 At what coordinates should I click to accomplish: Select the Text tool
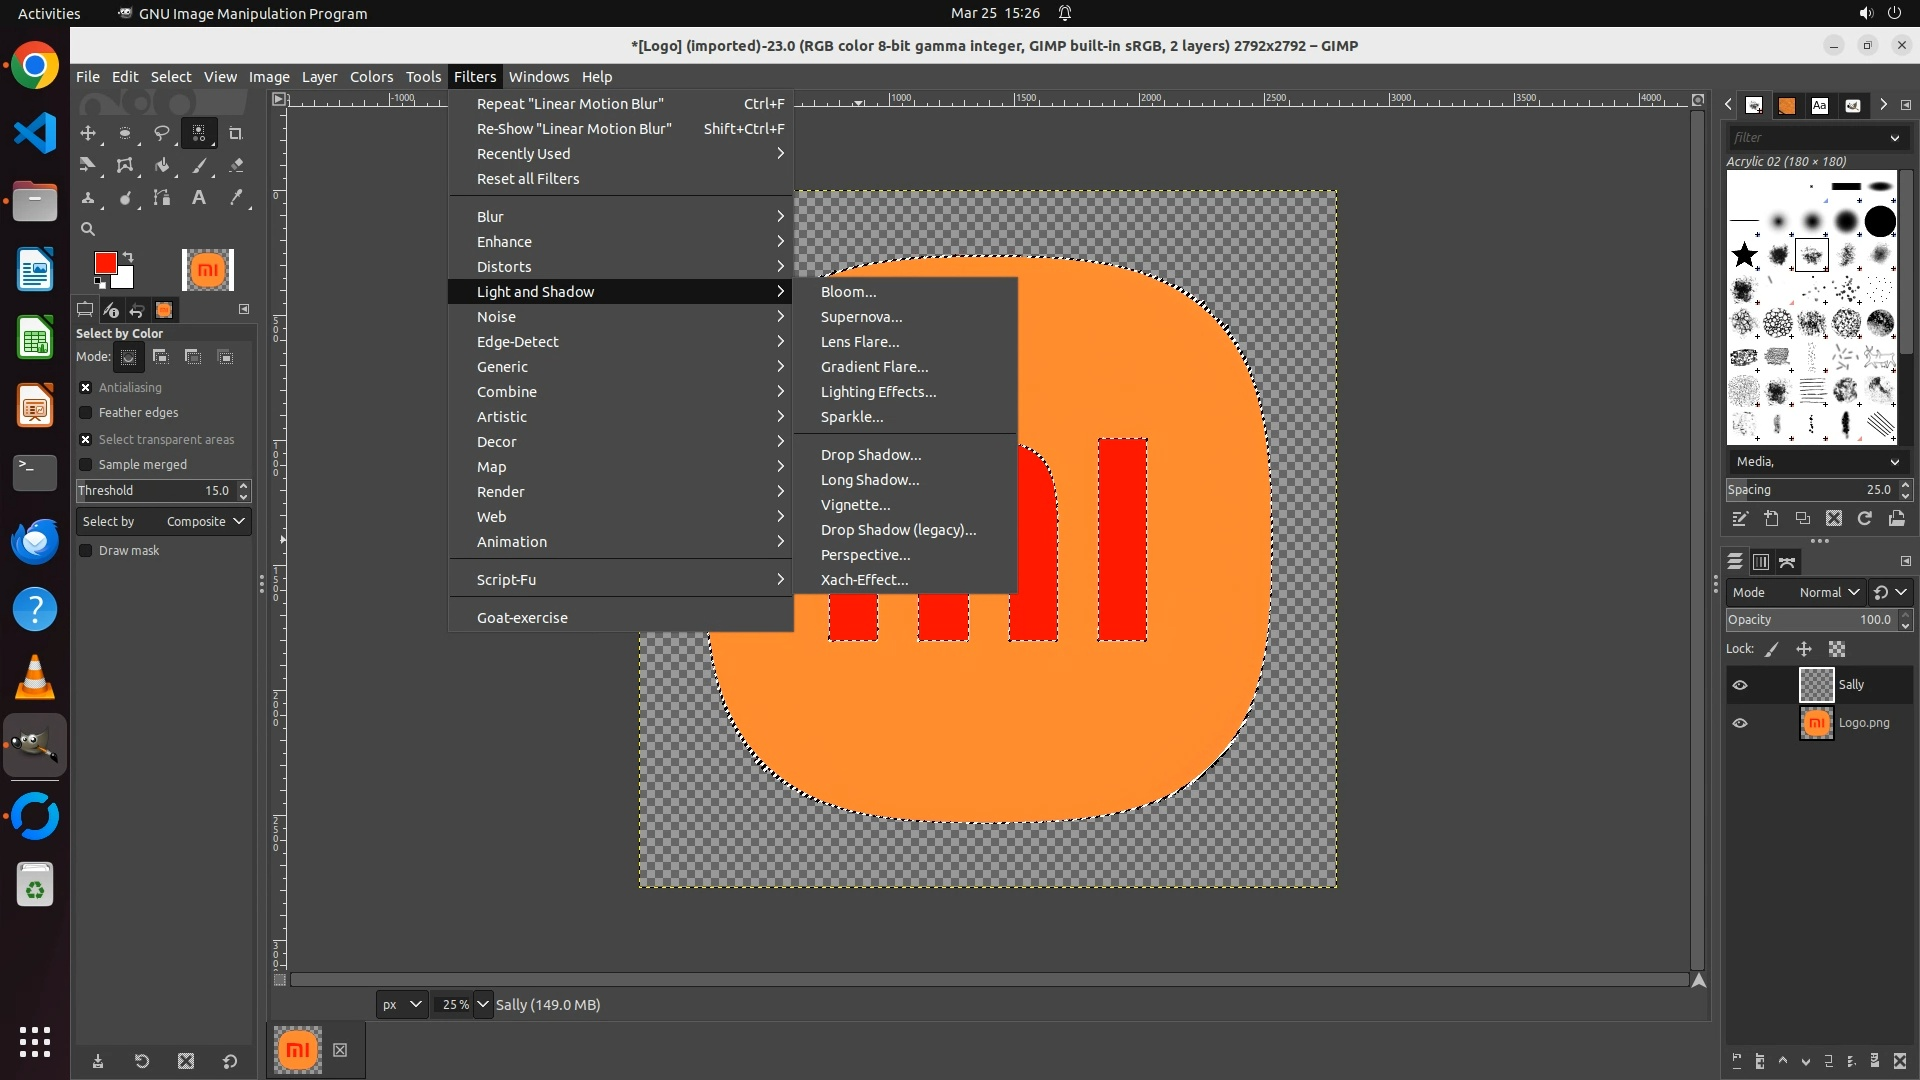(199, 198)
